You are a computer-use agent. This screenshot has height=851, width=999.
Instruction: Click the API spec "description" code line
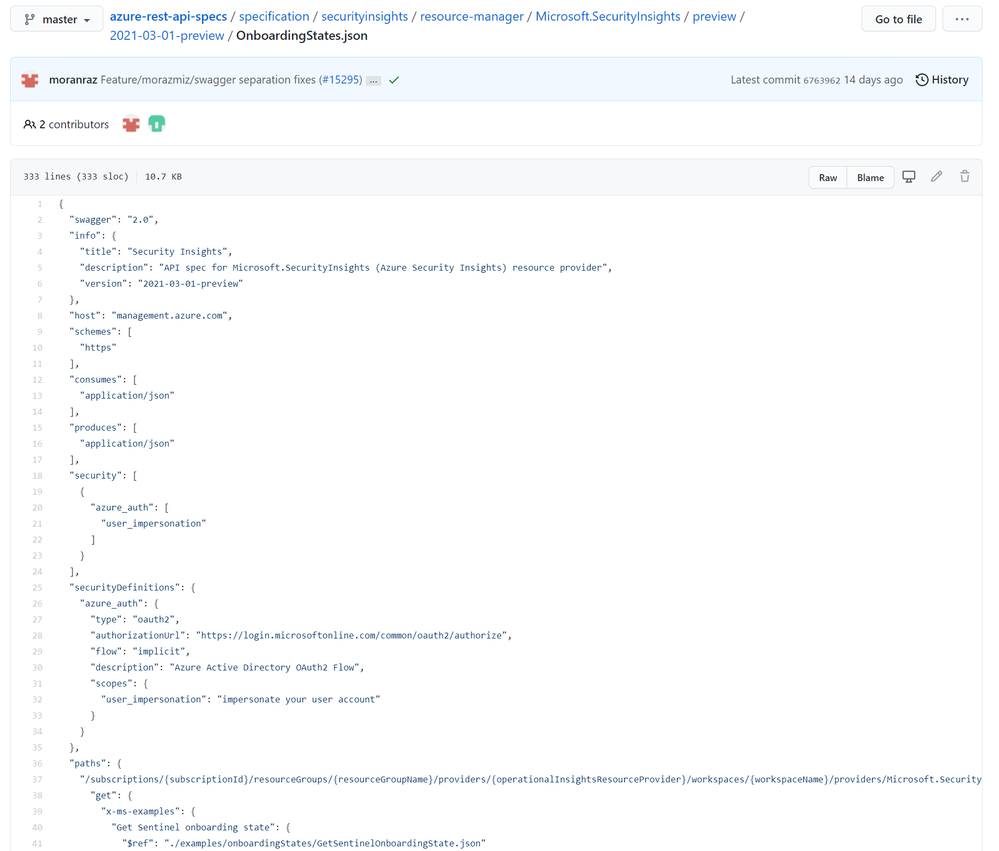(346, 268)
